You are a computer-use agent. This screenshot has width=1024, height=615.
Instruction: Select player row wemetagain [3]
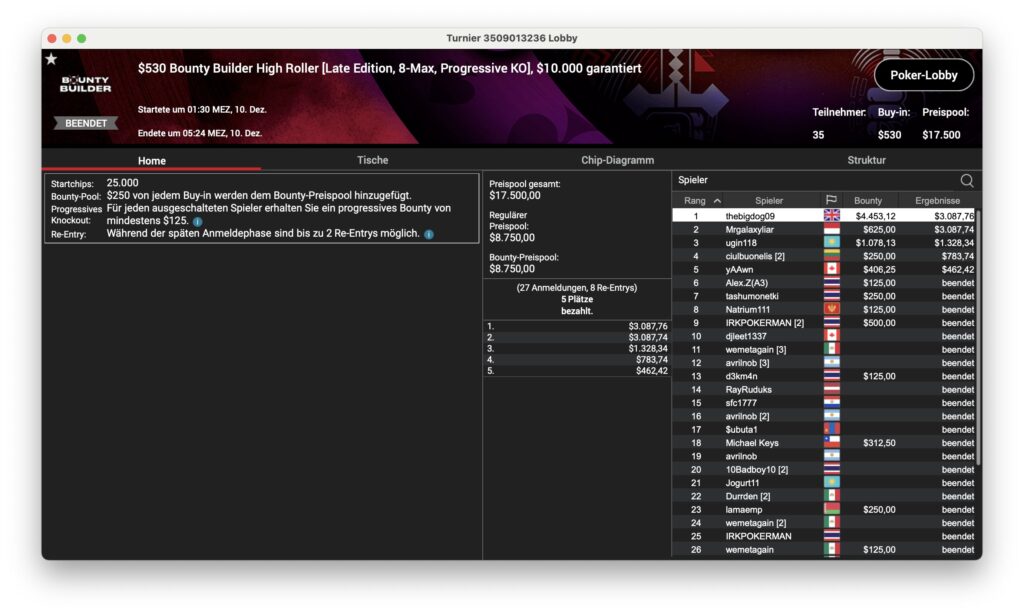(824, 349)
